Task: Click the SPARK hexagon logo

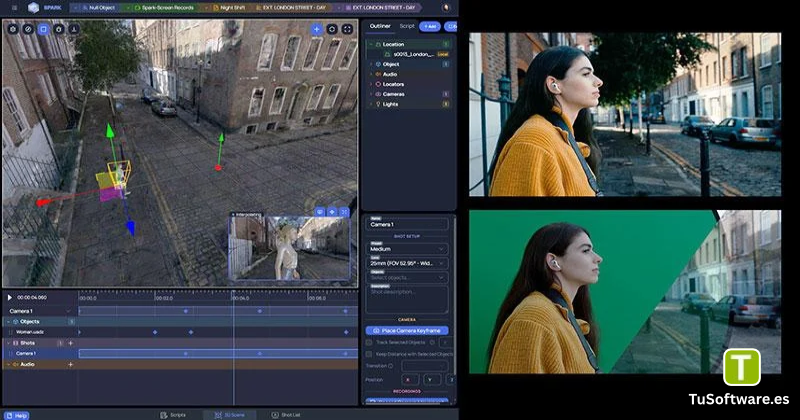Action: tap(33, 8)
